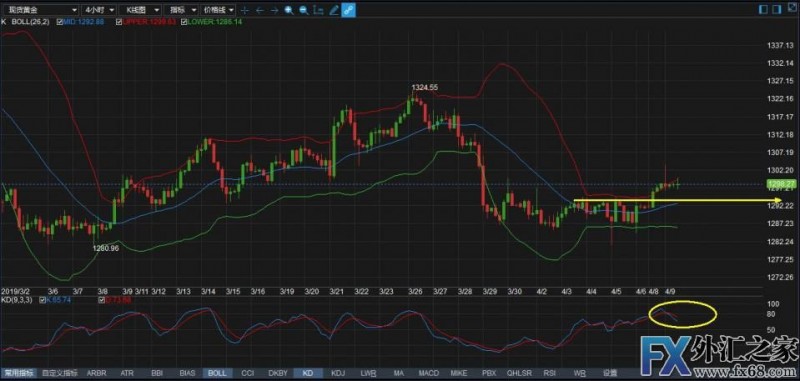This screenshot has width=800, height=381.
Task: Select the measurement ruler tool
Action: click(318, 10)
